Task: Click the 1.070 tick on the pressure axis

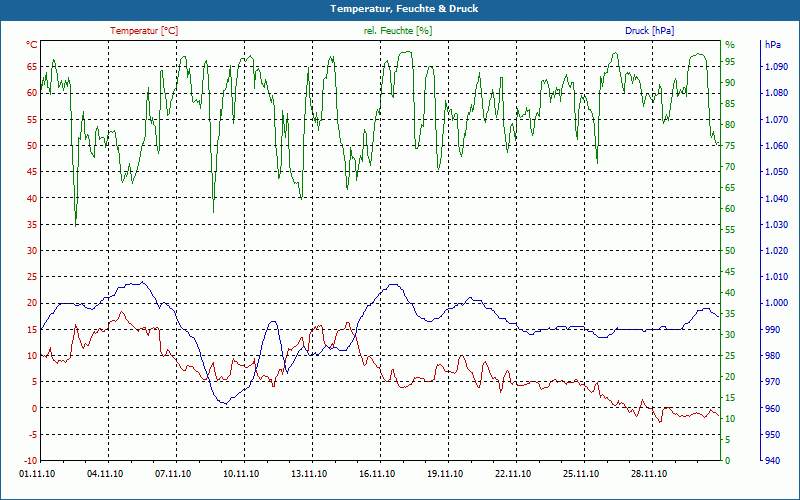Action: pos(776,119)
